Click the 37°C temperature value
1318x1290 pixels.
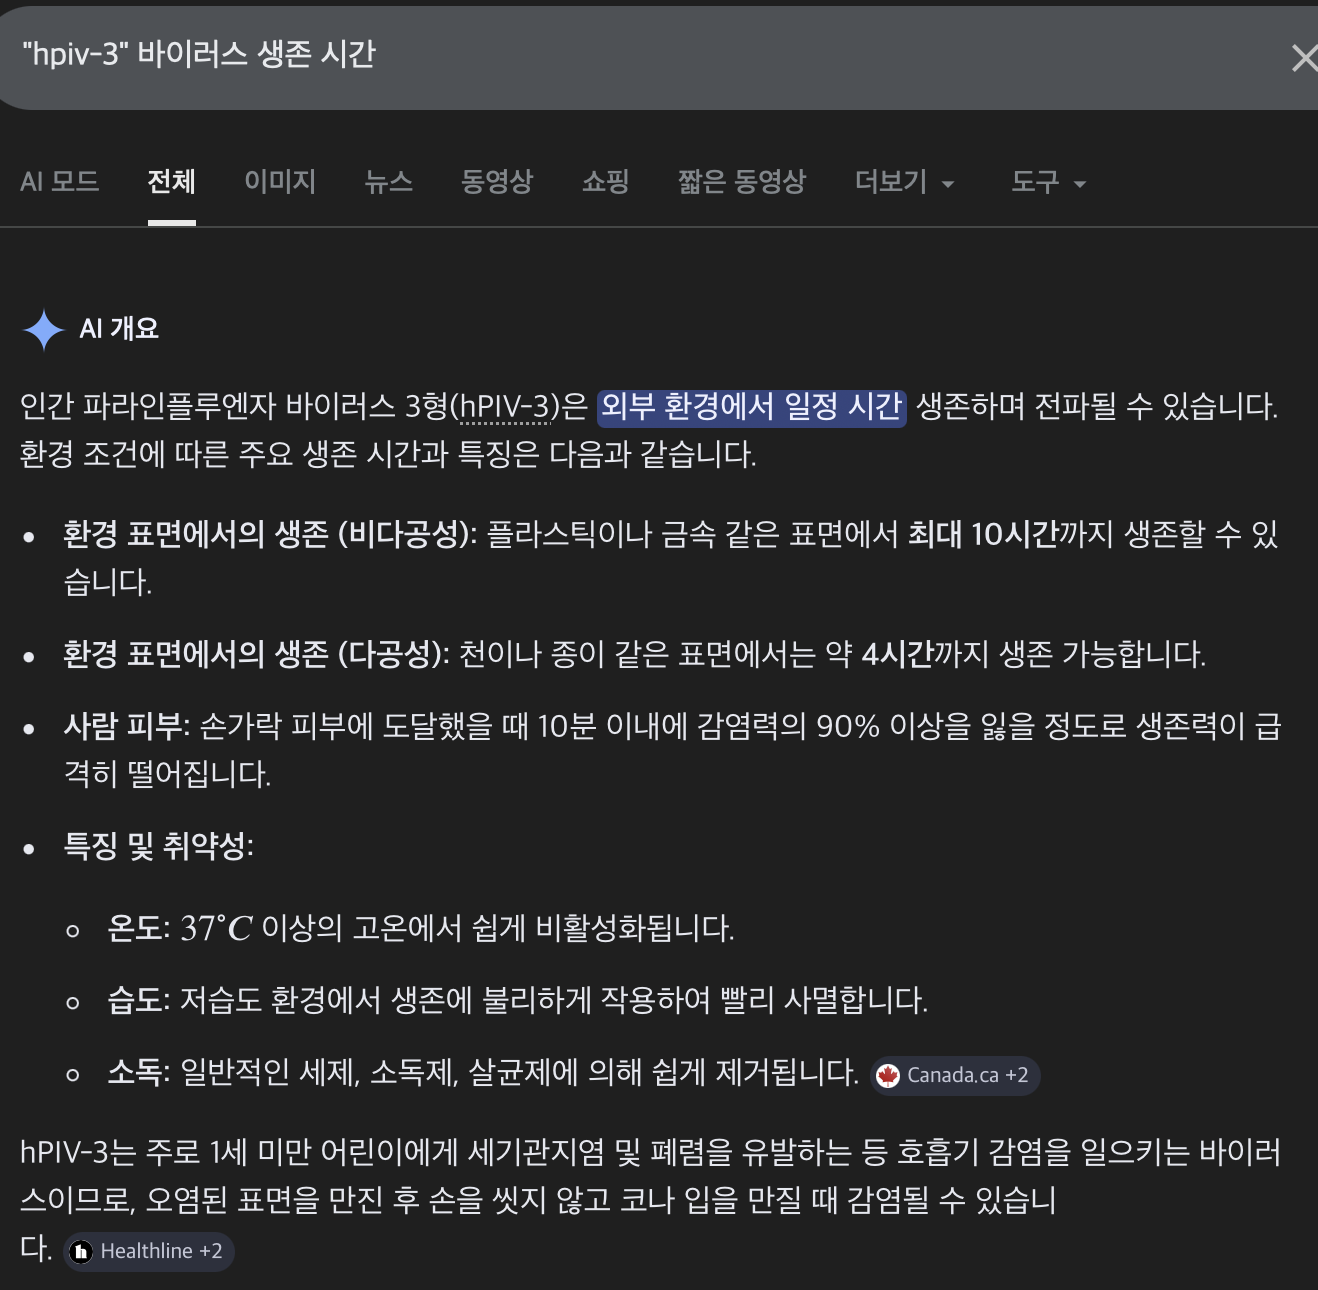tap(216, 928)
